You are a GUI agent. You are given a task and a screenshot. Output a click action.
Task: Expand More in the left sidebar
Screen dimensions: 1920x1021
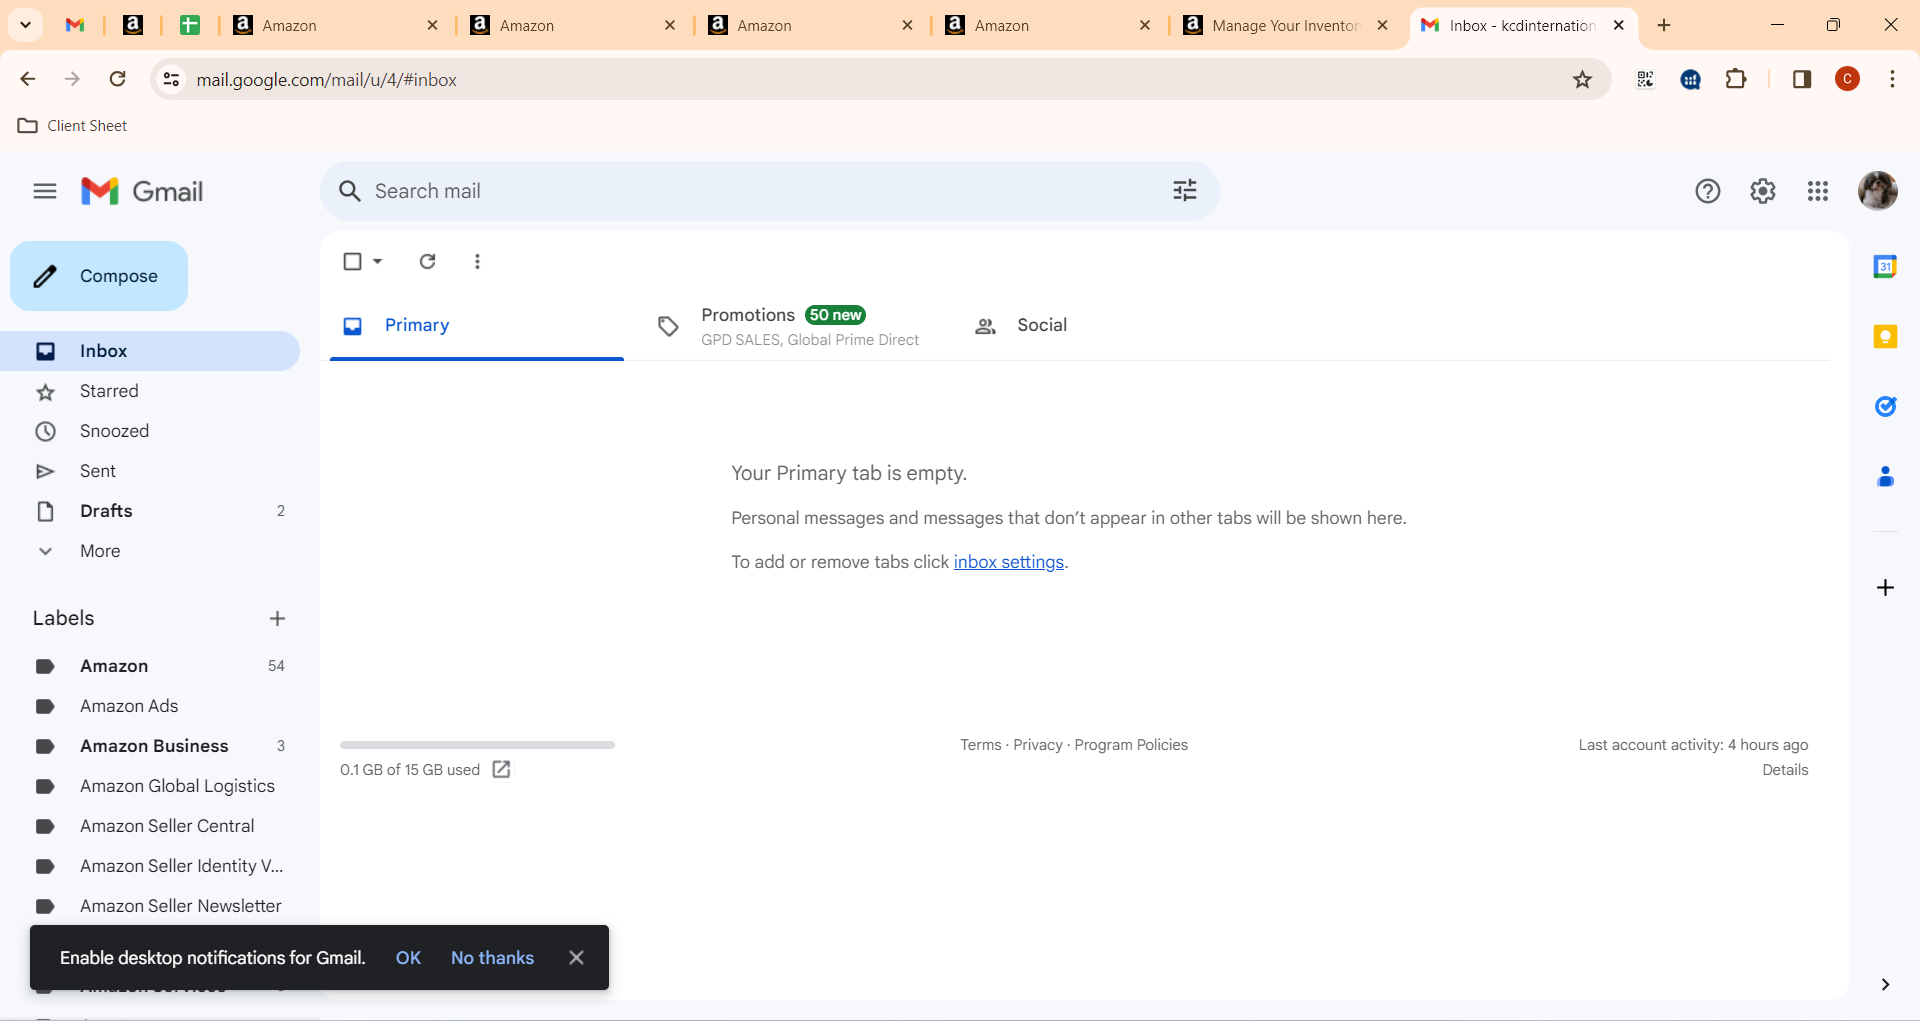click(x=100, y=551)
